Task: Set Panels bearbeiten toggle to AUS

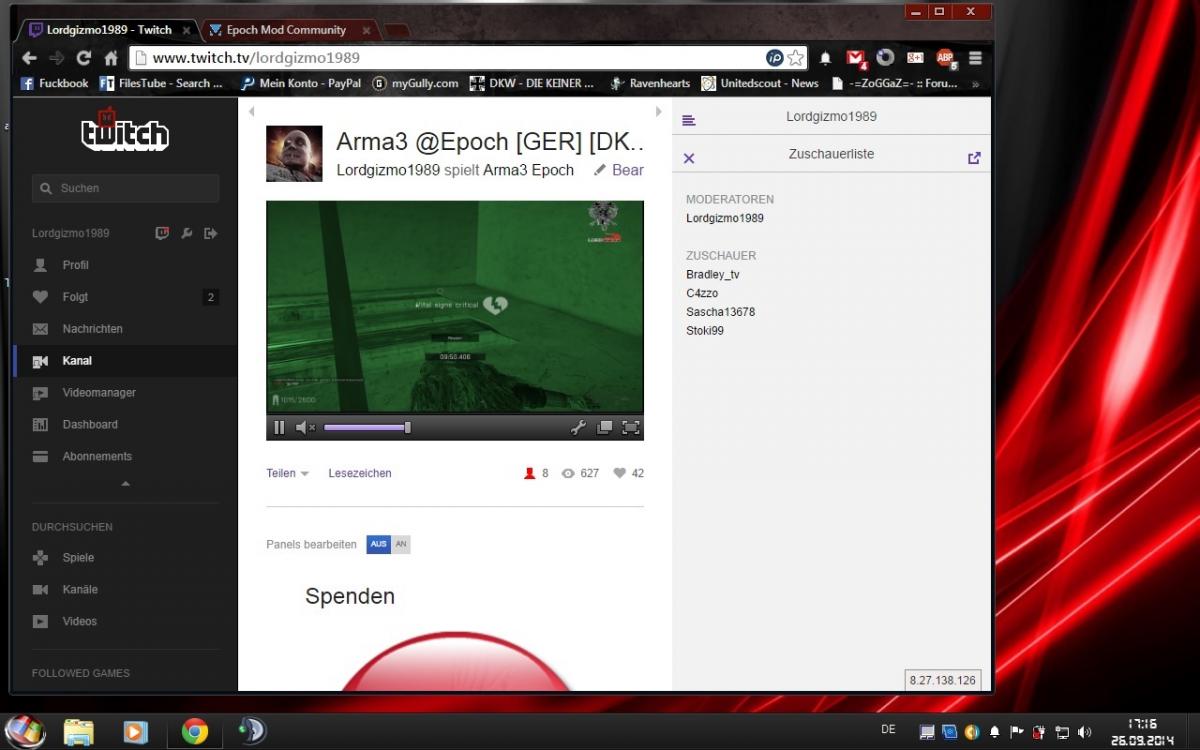Action: [379, 545]
